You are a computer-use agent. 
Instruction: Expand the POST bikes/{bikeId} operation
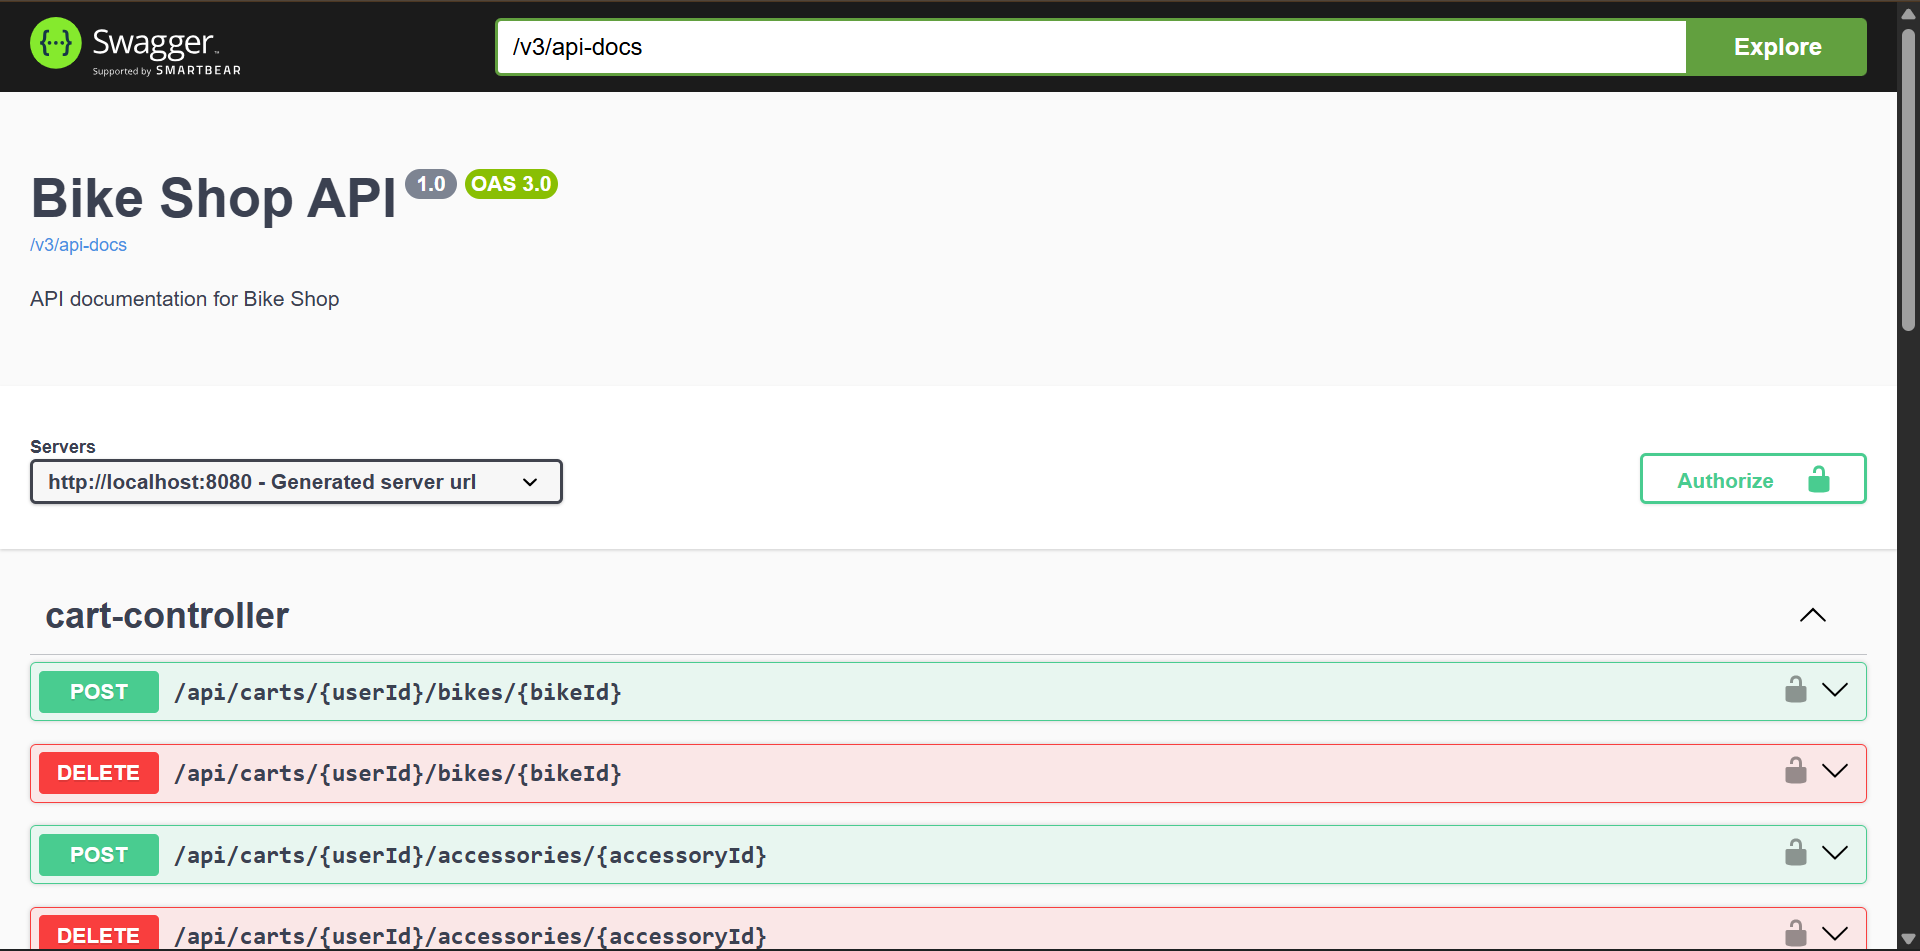[x=1837, y=690]
